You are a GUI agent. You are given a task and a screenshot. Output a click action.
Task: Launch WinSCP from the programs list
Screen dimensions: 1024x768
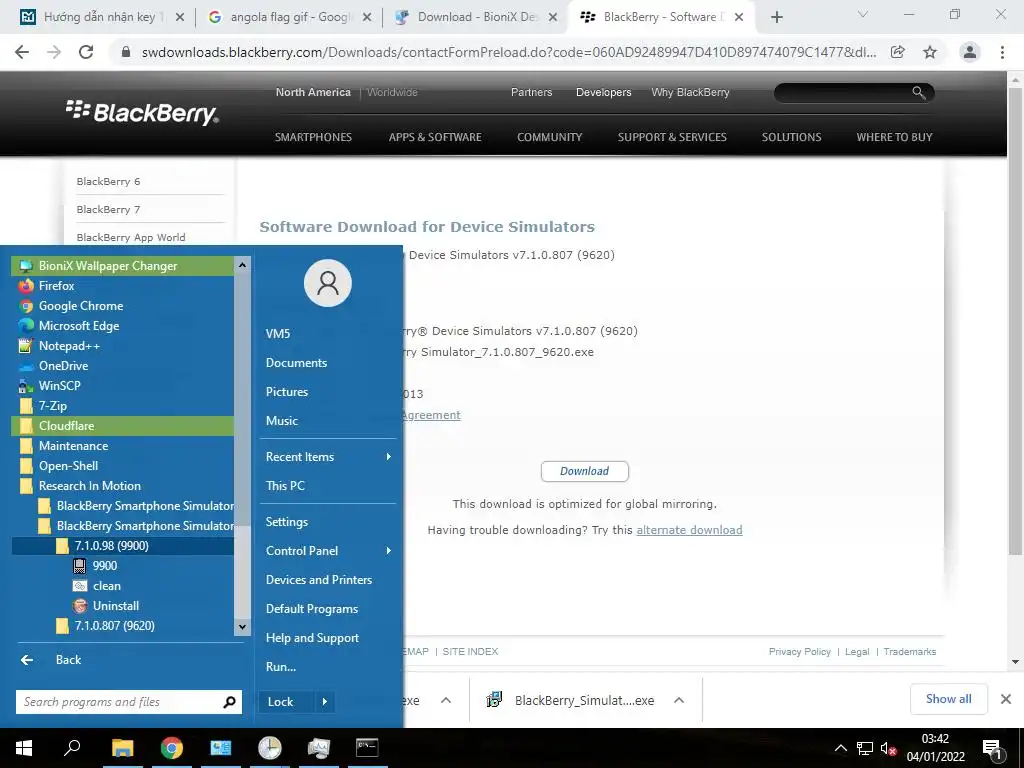pyautogui.click(x=123, y=386)
